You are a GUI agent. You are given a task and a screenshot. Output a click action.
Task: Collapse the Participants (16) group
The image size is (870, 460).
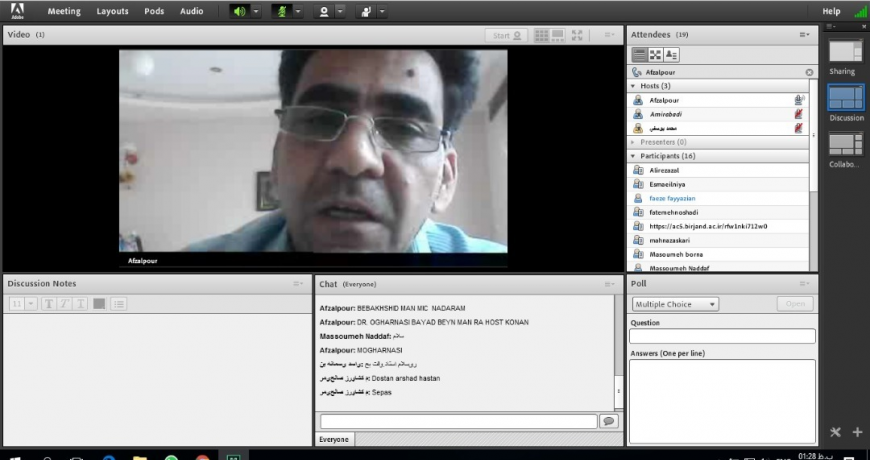[x=633, y=156]
